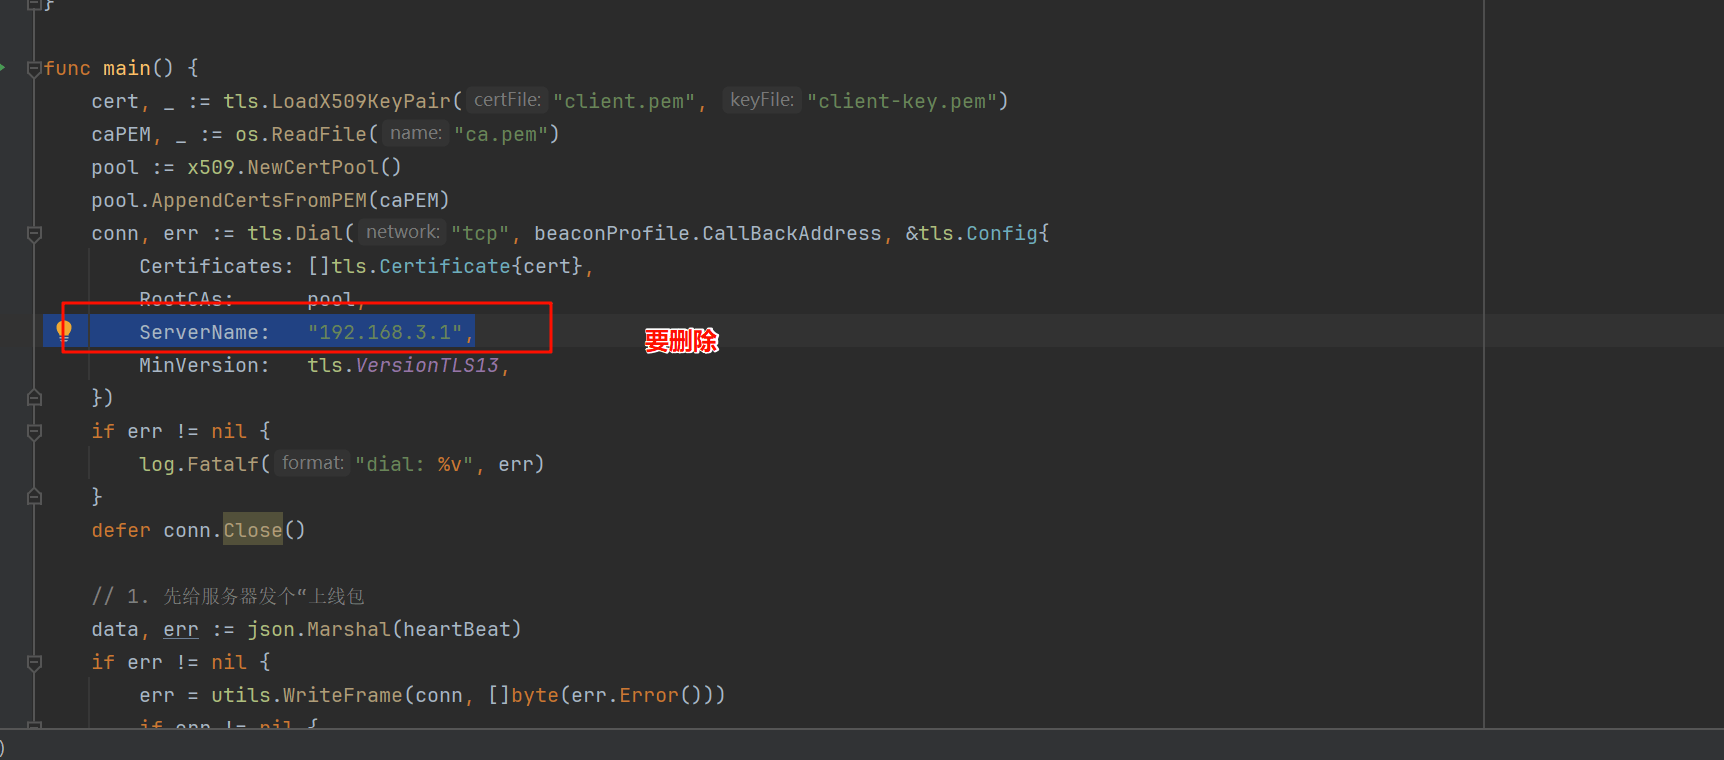This screenshot has width=1724, height=760.
Task: Fold the if block after json.Marshal
Action: pos(34,663)
